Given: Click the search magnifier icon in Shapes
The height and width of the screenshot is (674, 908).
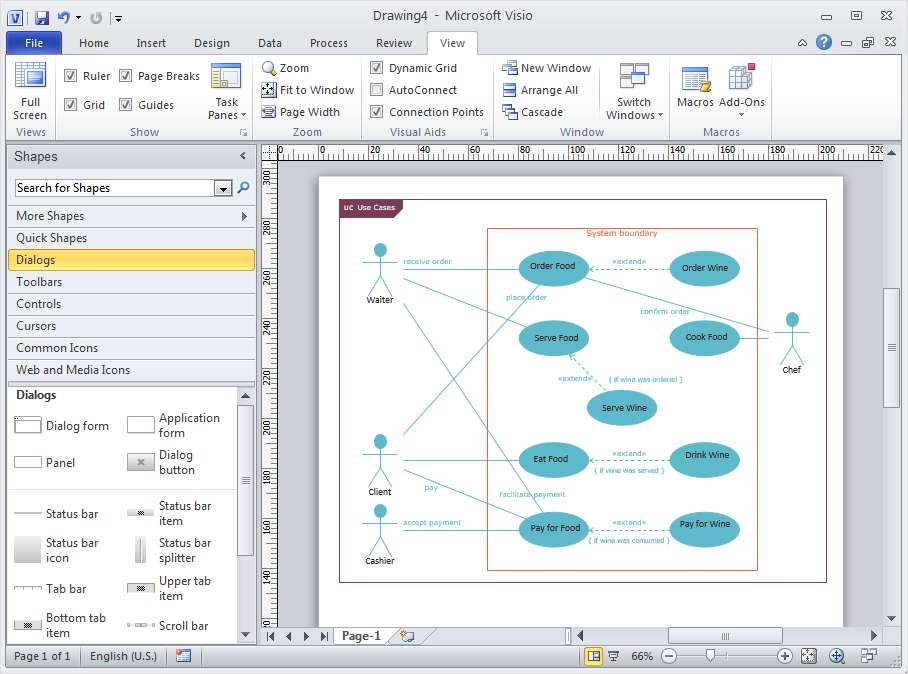Looking at the screenshot, I should [243, 188].
